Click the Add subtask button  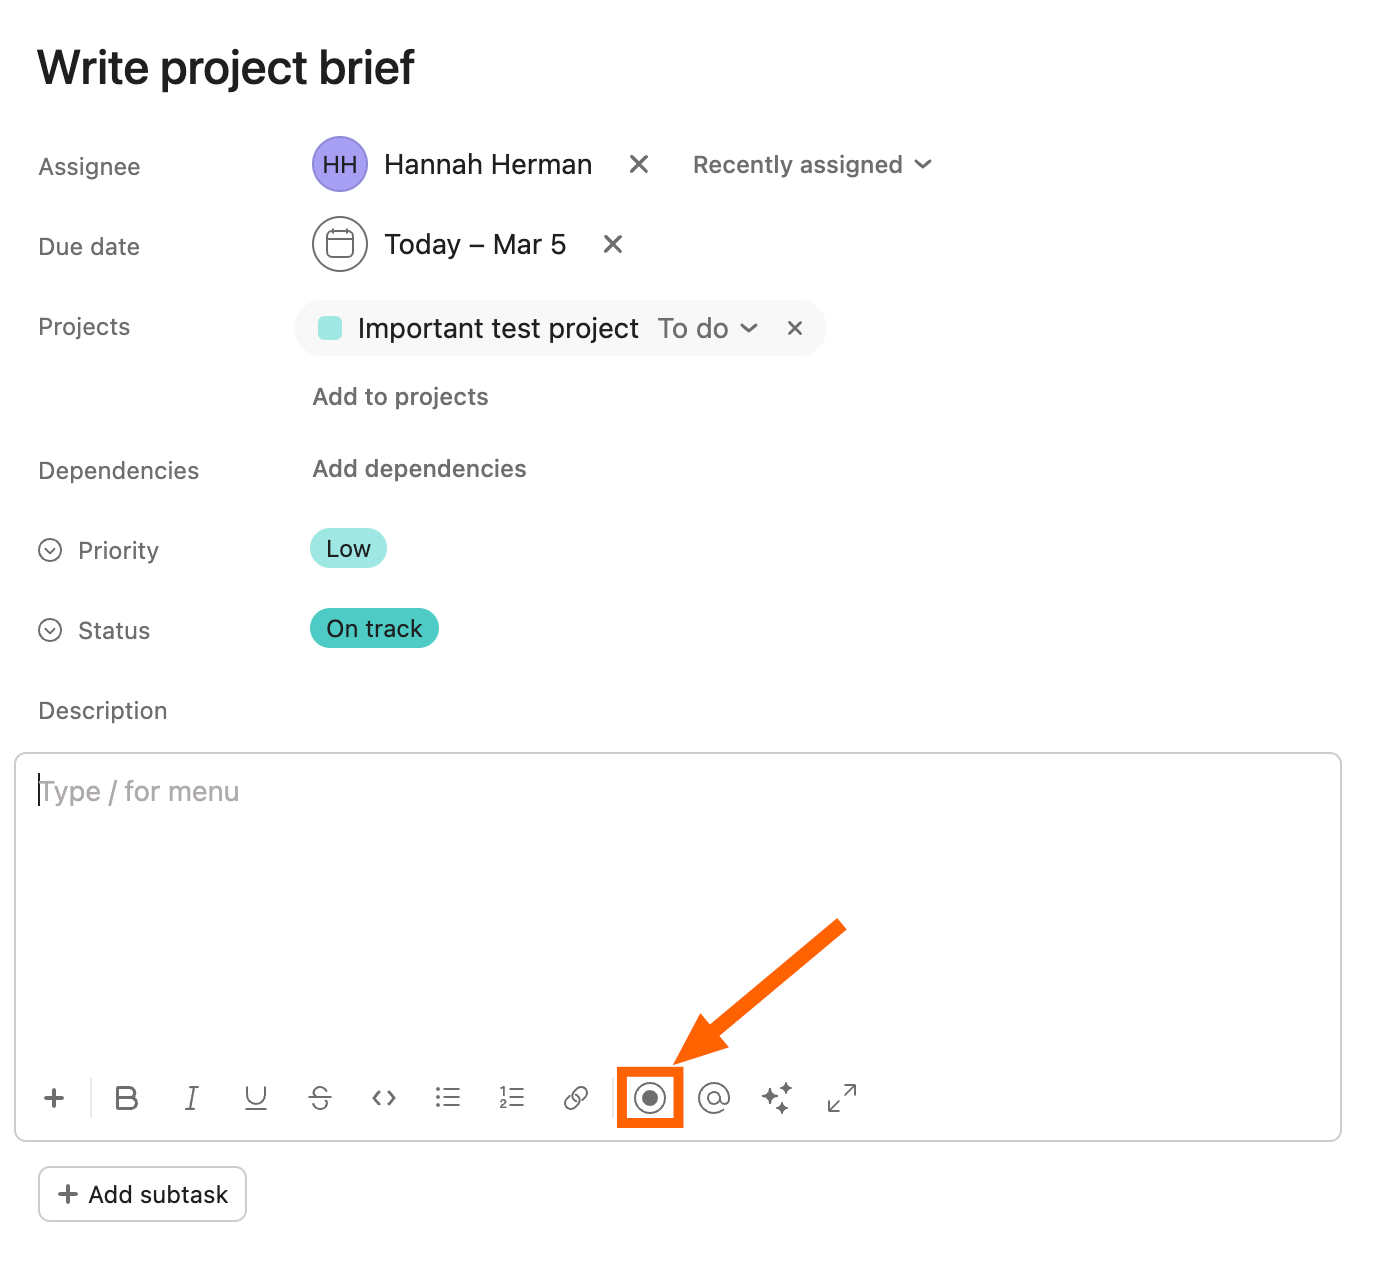click(x=143, y=1194)
